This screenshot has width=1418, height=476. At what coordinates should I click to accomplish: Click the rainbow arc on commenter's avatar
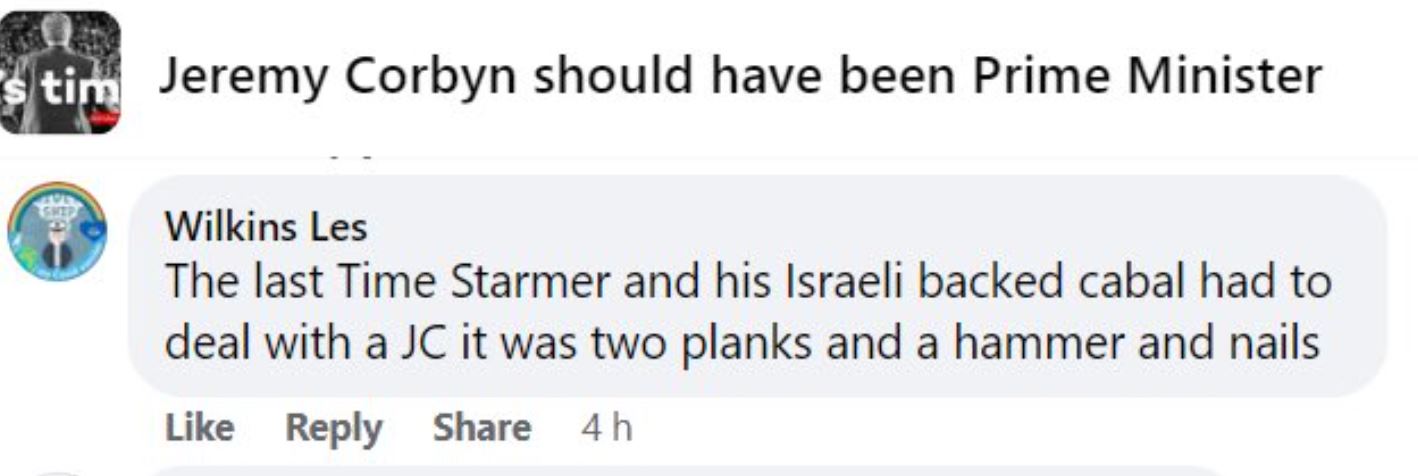click(56, 195)
